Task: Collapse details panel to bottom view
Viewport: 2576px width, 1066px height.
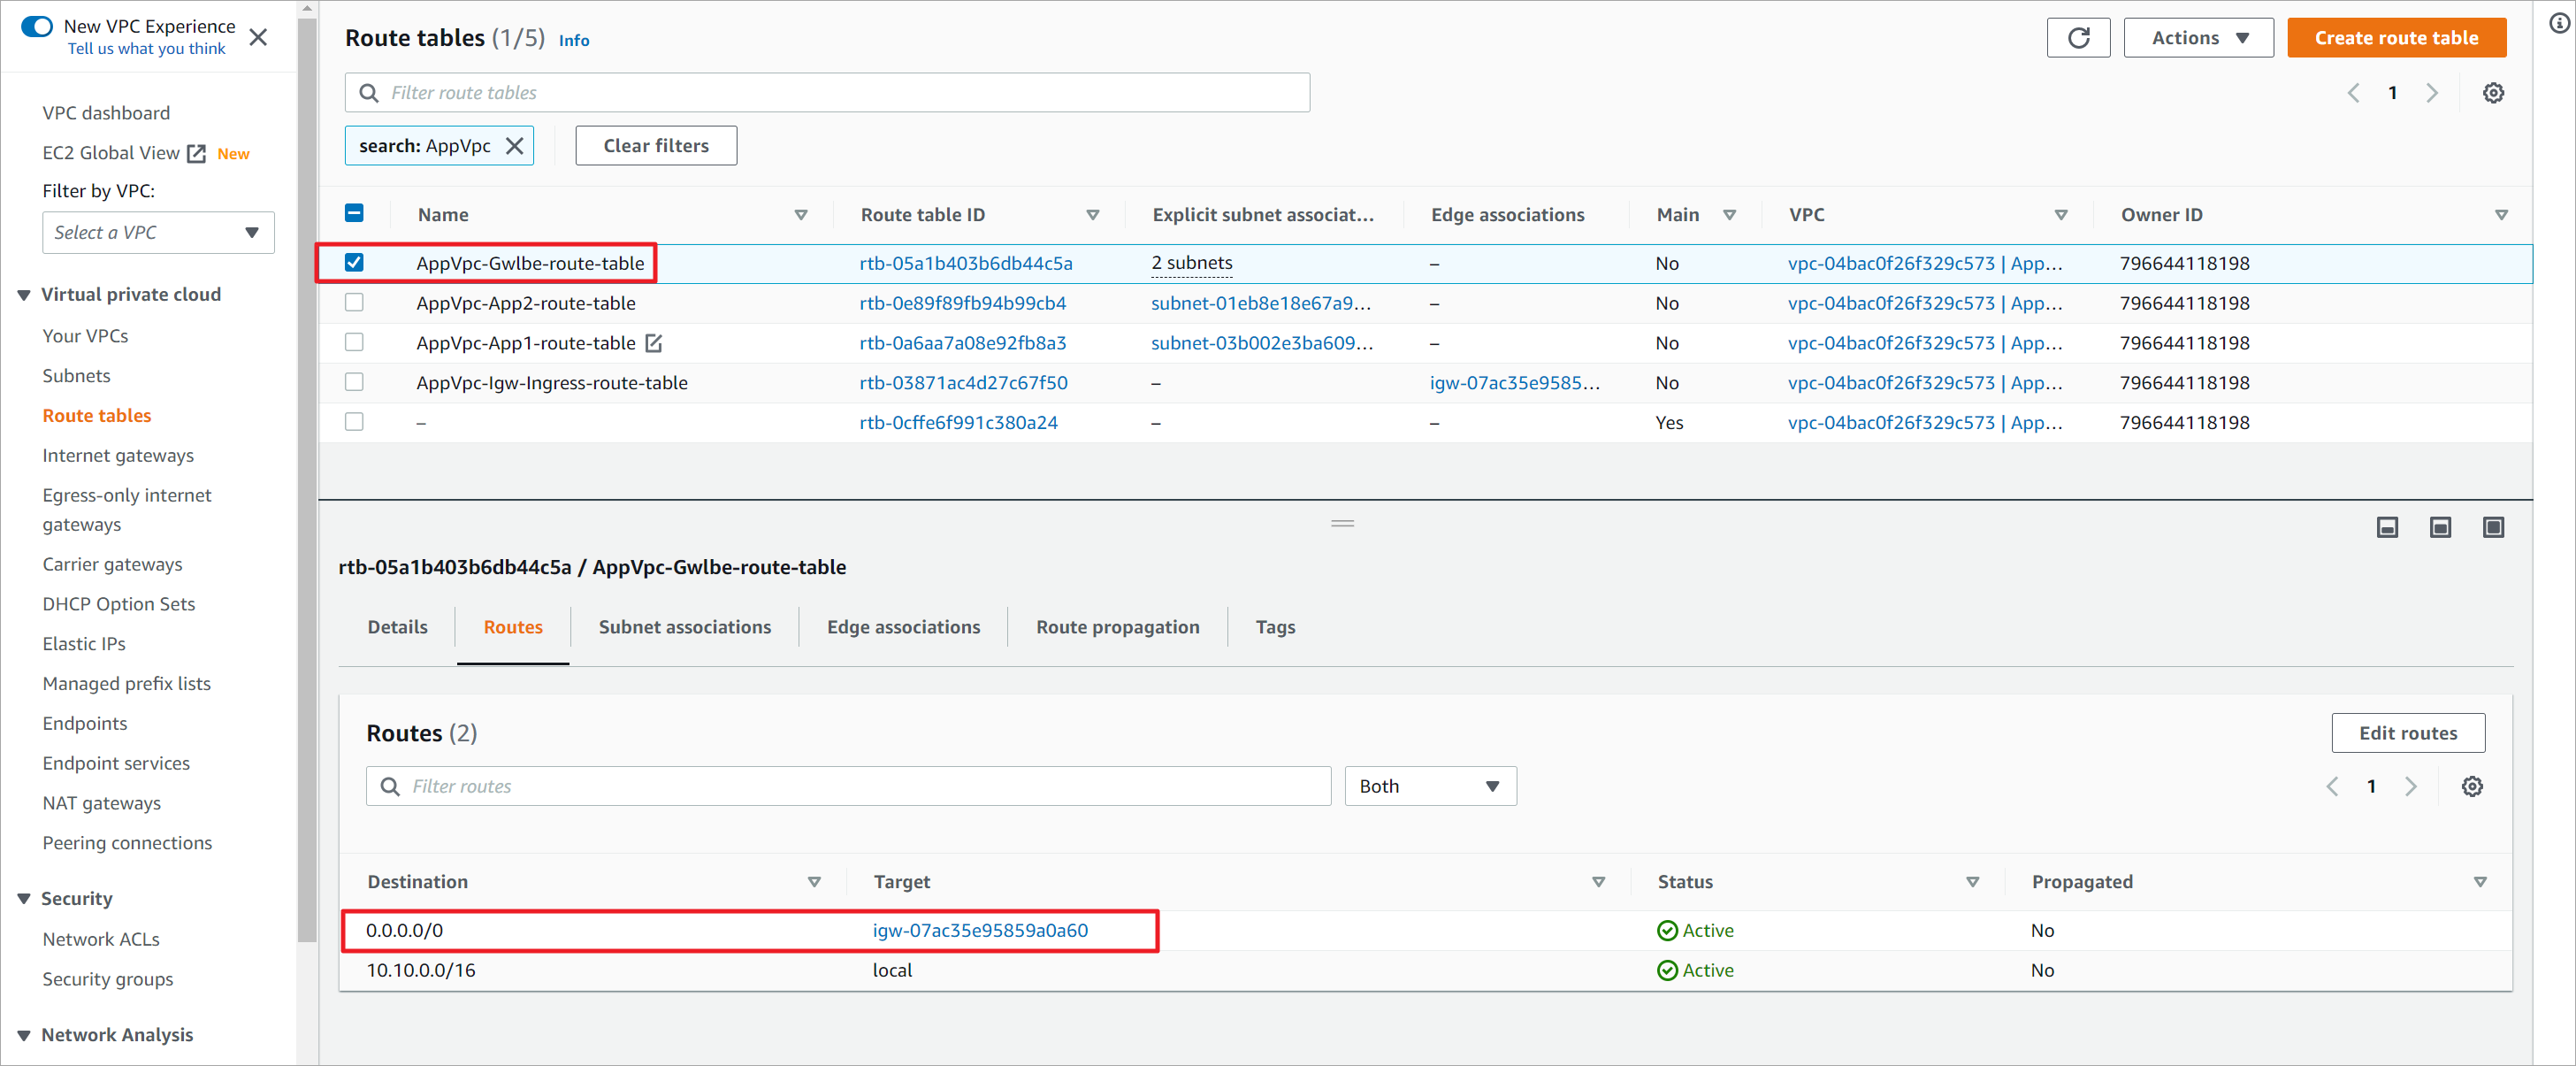Action: click(x=2387, y=528)
